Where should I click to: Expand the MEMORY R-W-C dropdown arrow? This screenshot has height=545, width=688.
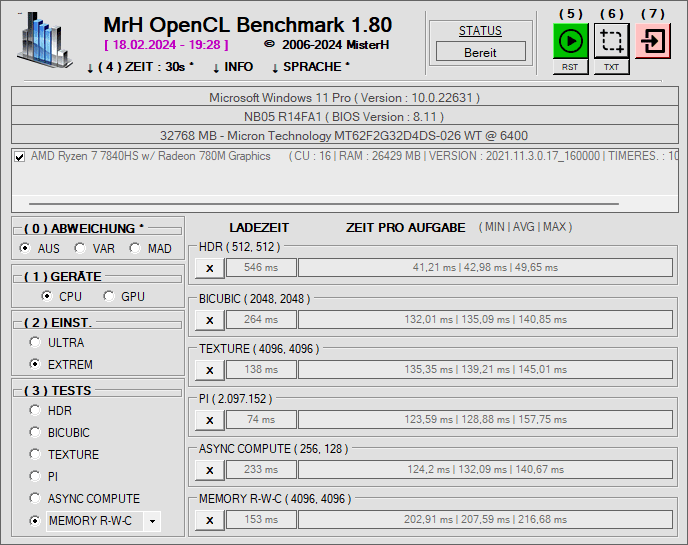click(x=152, y=521)
